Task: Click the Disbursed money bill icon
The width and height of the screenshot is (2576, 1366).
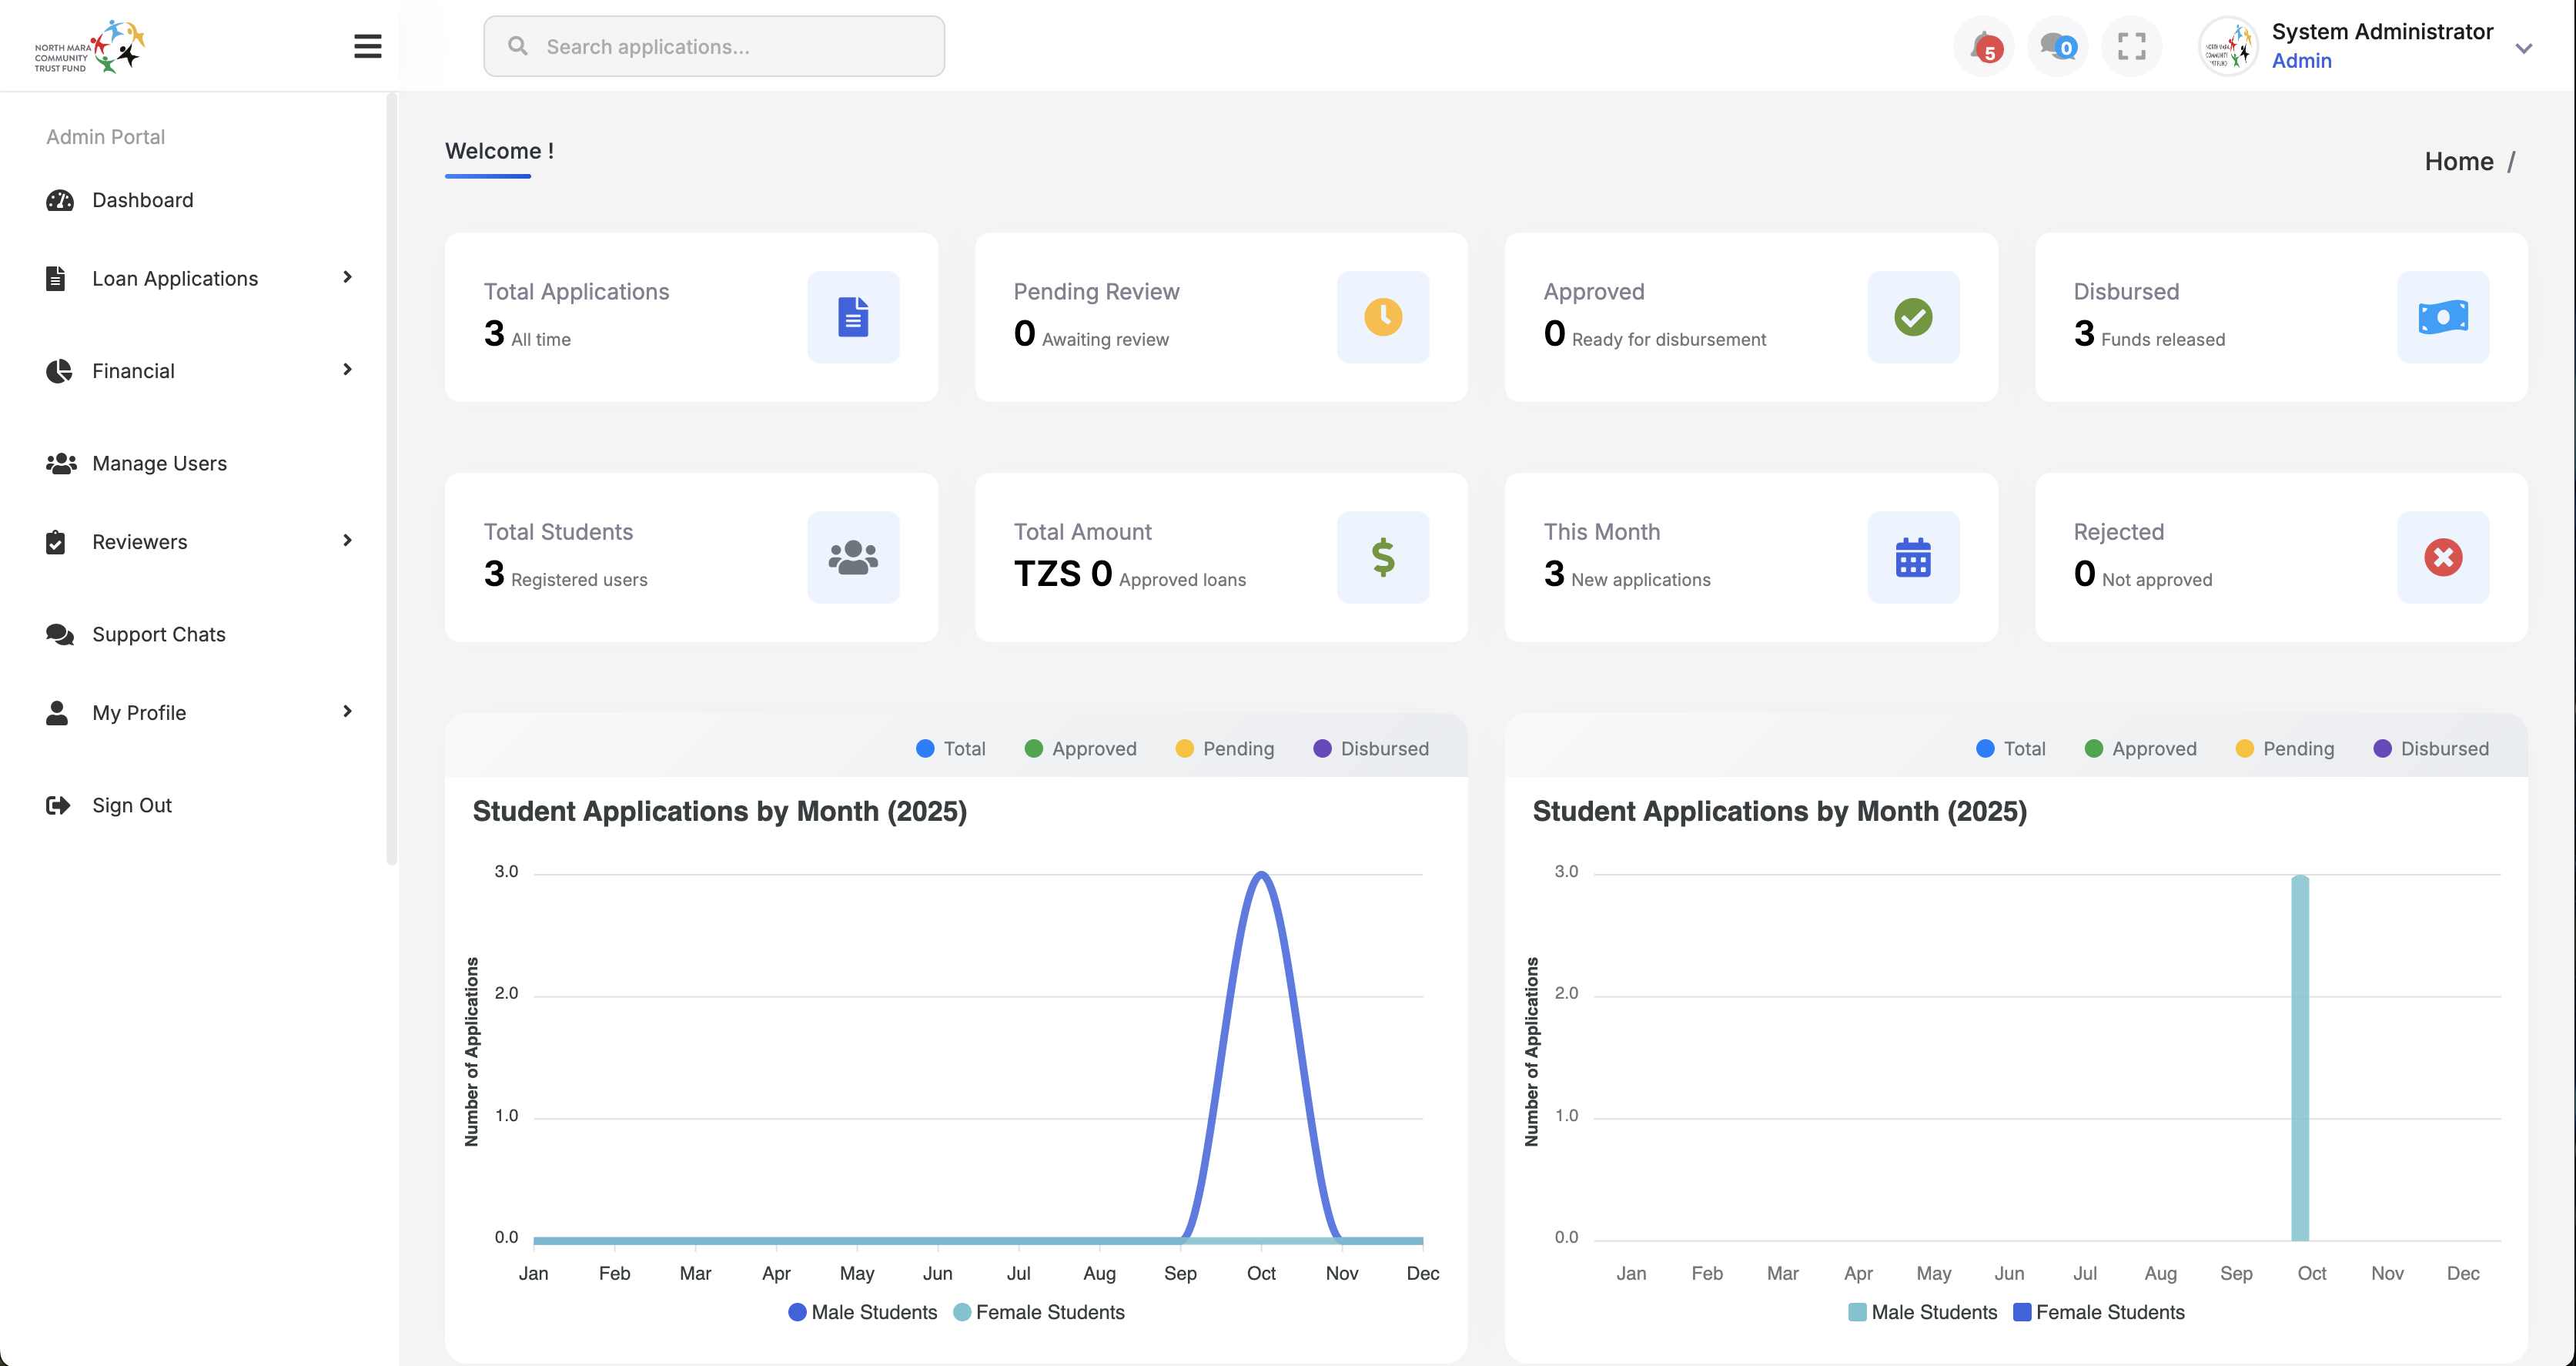Action: [x=2442, y=317]
